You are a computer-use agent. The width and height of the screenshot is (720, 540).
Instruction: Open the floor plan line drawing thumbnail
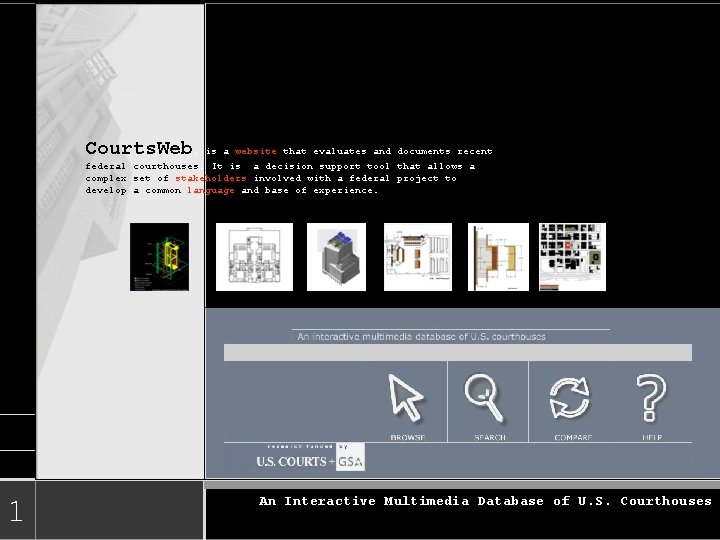coord(254,257)
